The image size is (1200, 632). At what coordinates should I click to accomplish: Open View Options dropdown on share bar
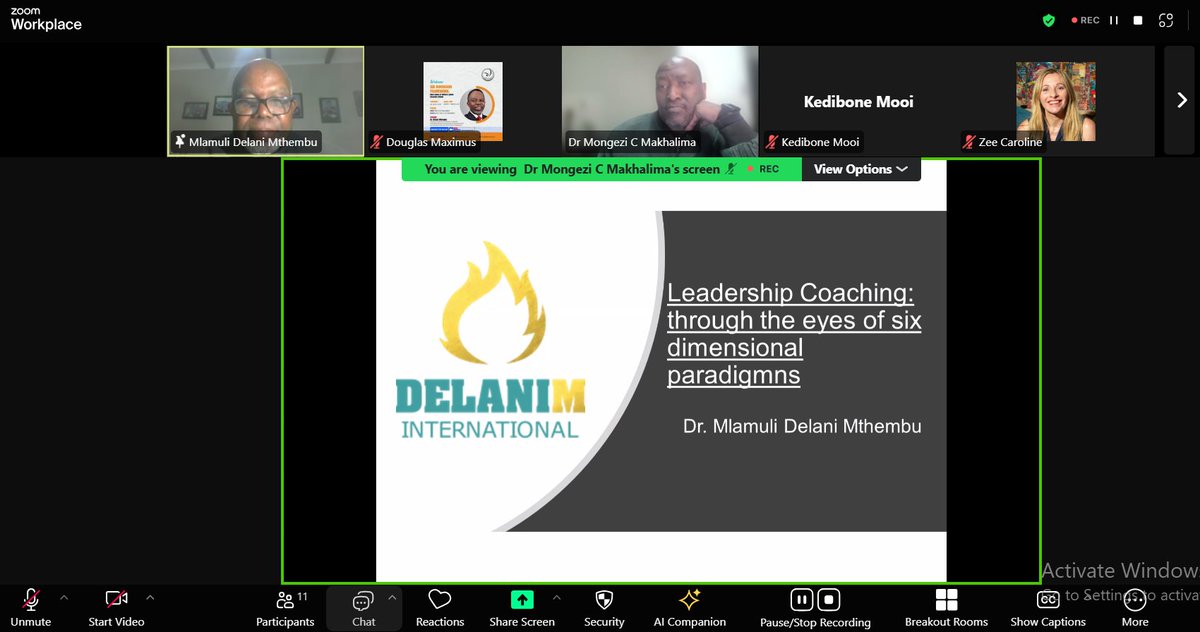pos(861,169)
